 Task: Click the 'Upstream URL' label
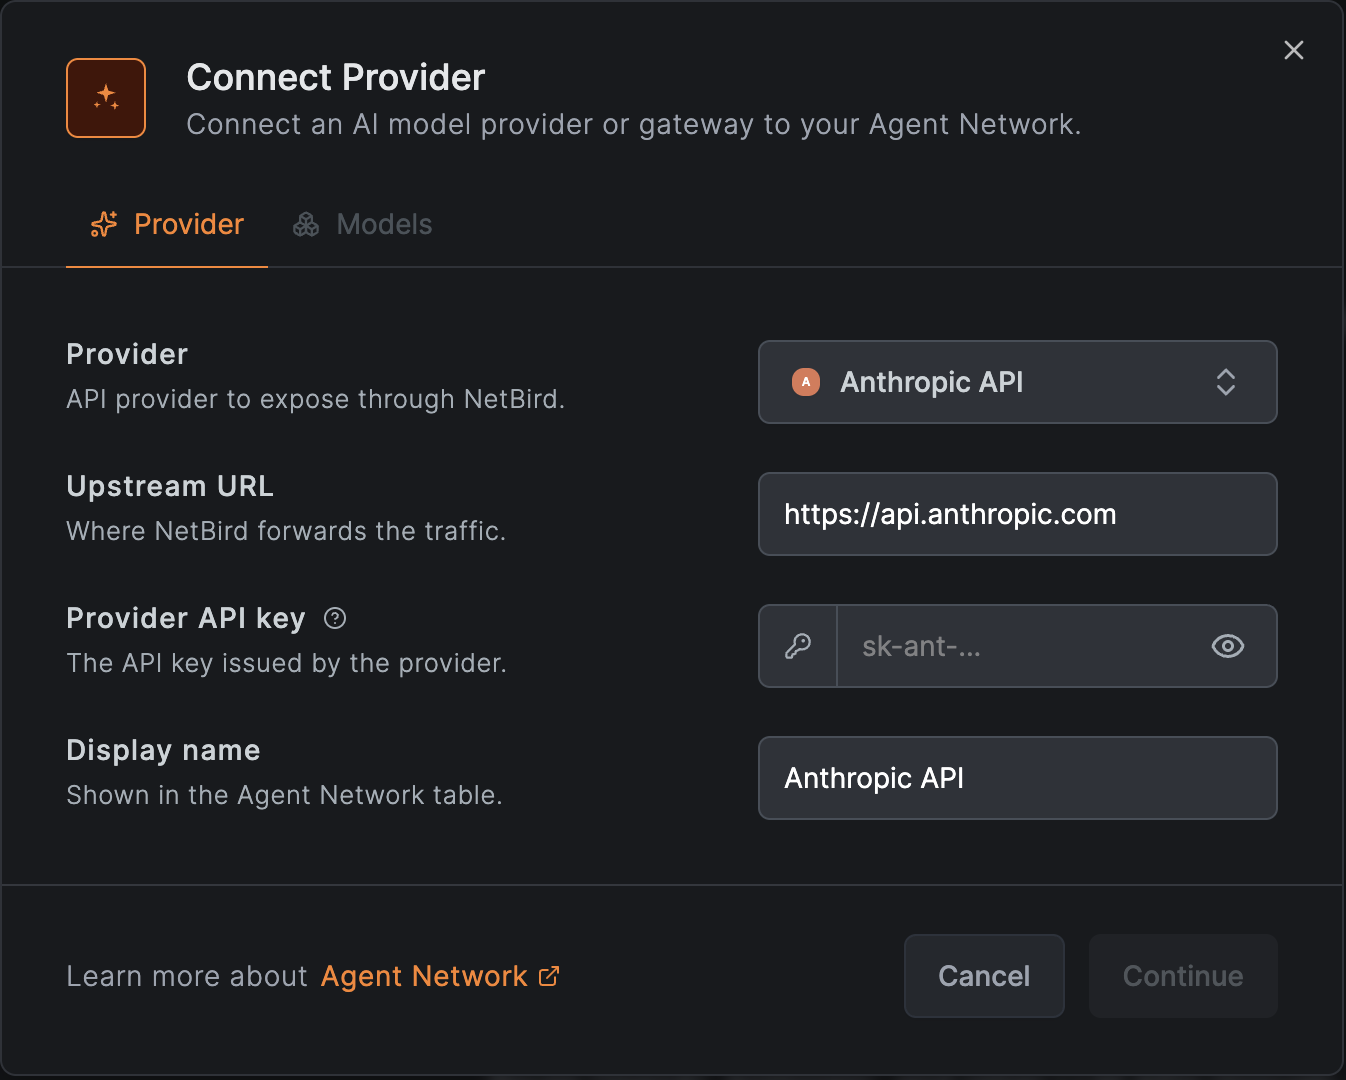[x=170, y=486]
